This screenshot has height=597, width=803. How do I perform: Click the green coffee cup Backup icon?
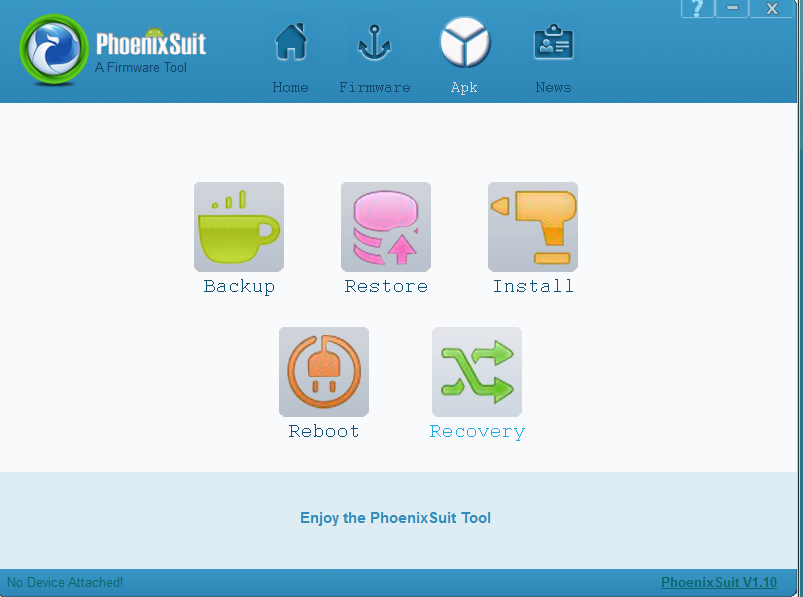pos(239,227)
